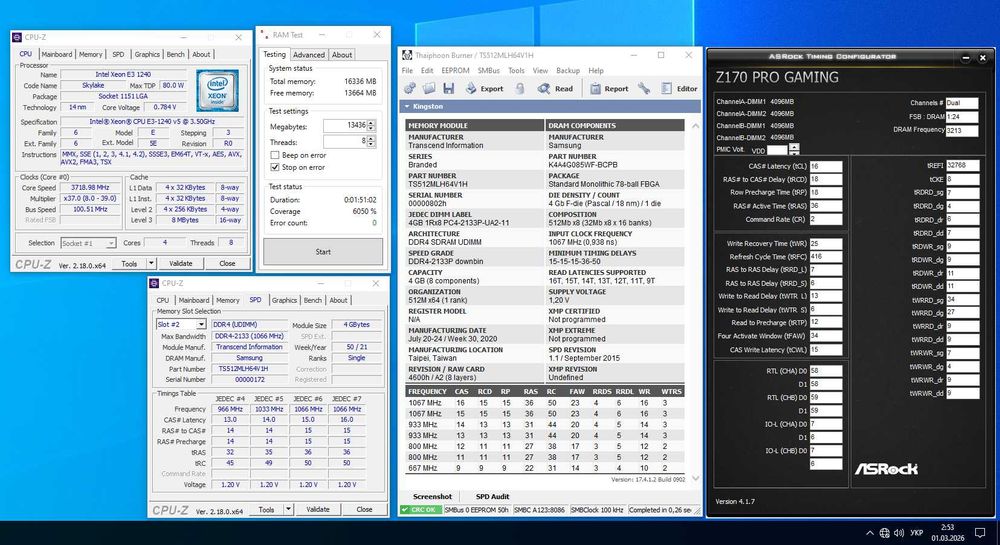Minimize the ASRock Timing Configurator window

coord(966,57)
